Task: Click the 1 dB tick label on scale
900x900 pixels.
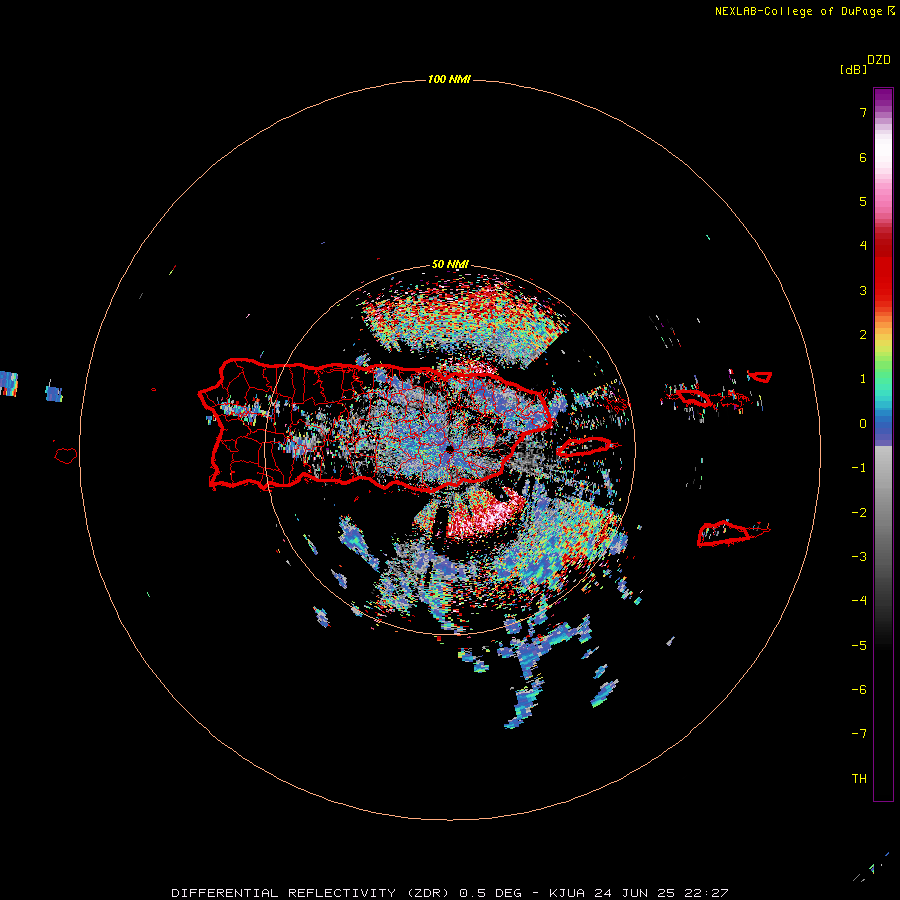Action: pos(863,379)
